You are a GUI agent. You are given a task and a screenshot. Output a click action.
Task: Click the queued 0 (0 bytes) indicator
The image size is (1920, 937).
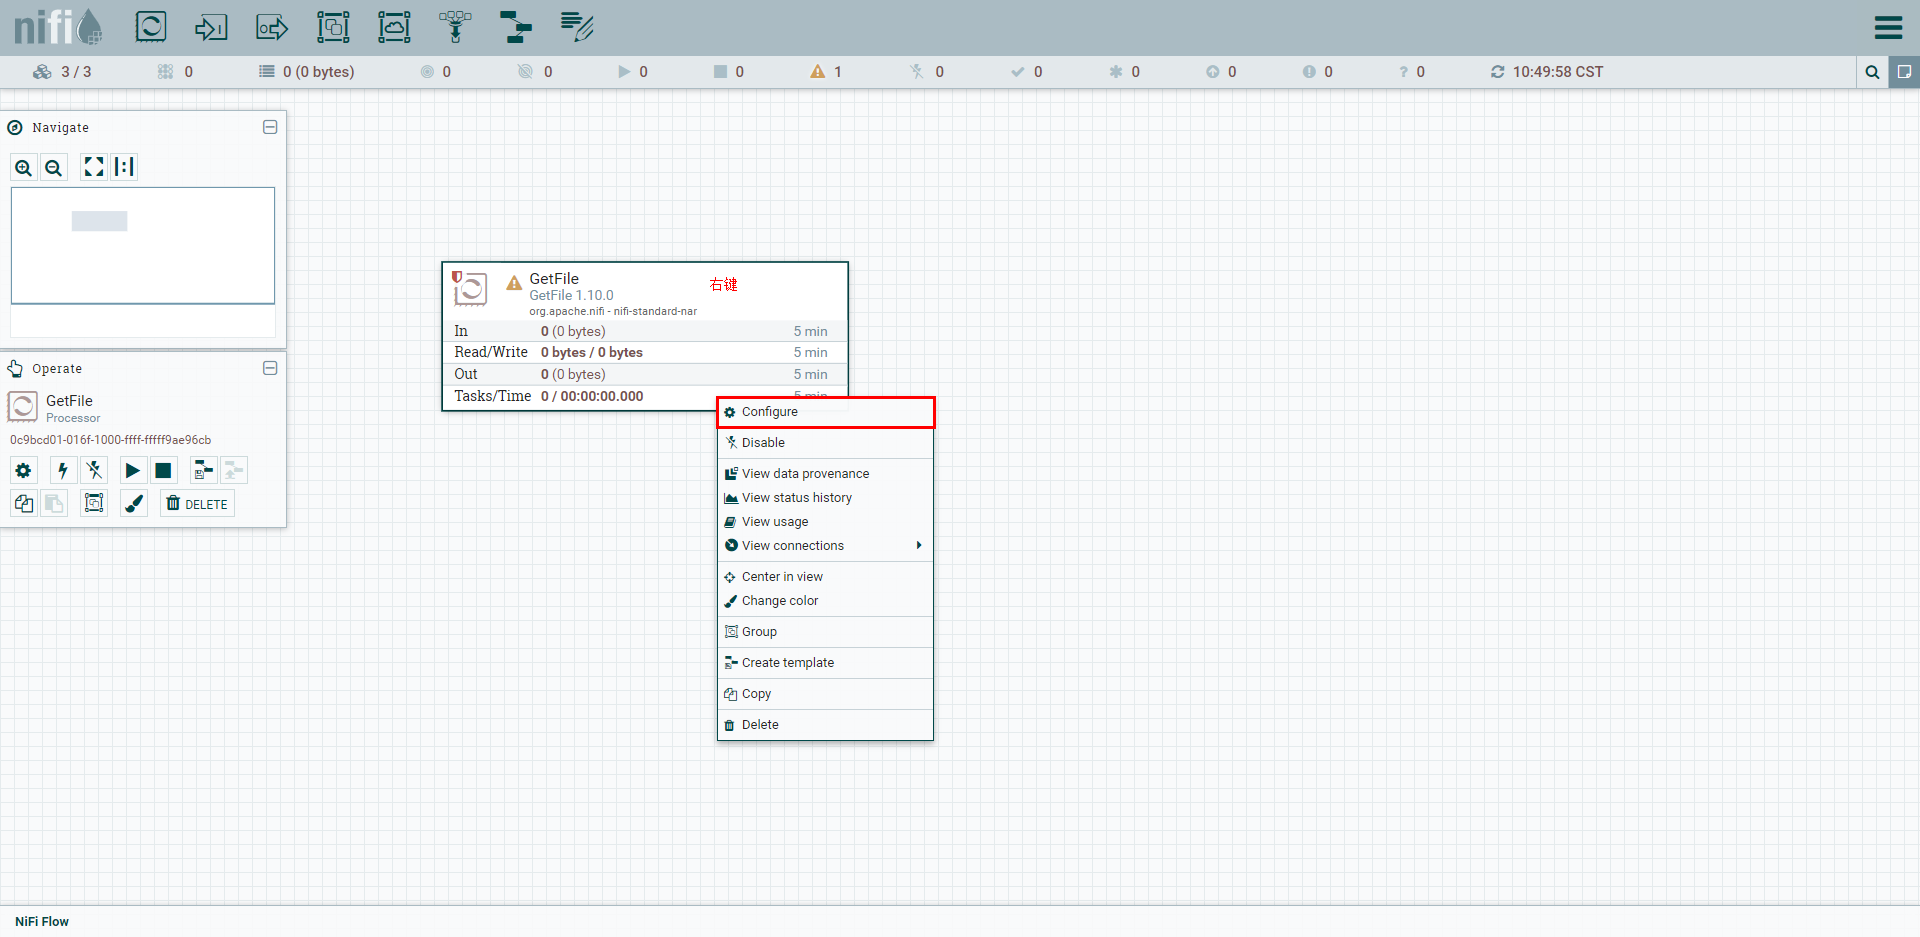pyautogui.click(x=307, y=72)
